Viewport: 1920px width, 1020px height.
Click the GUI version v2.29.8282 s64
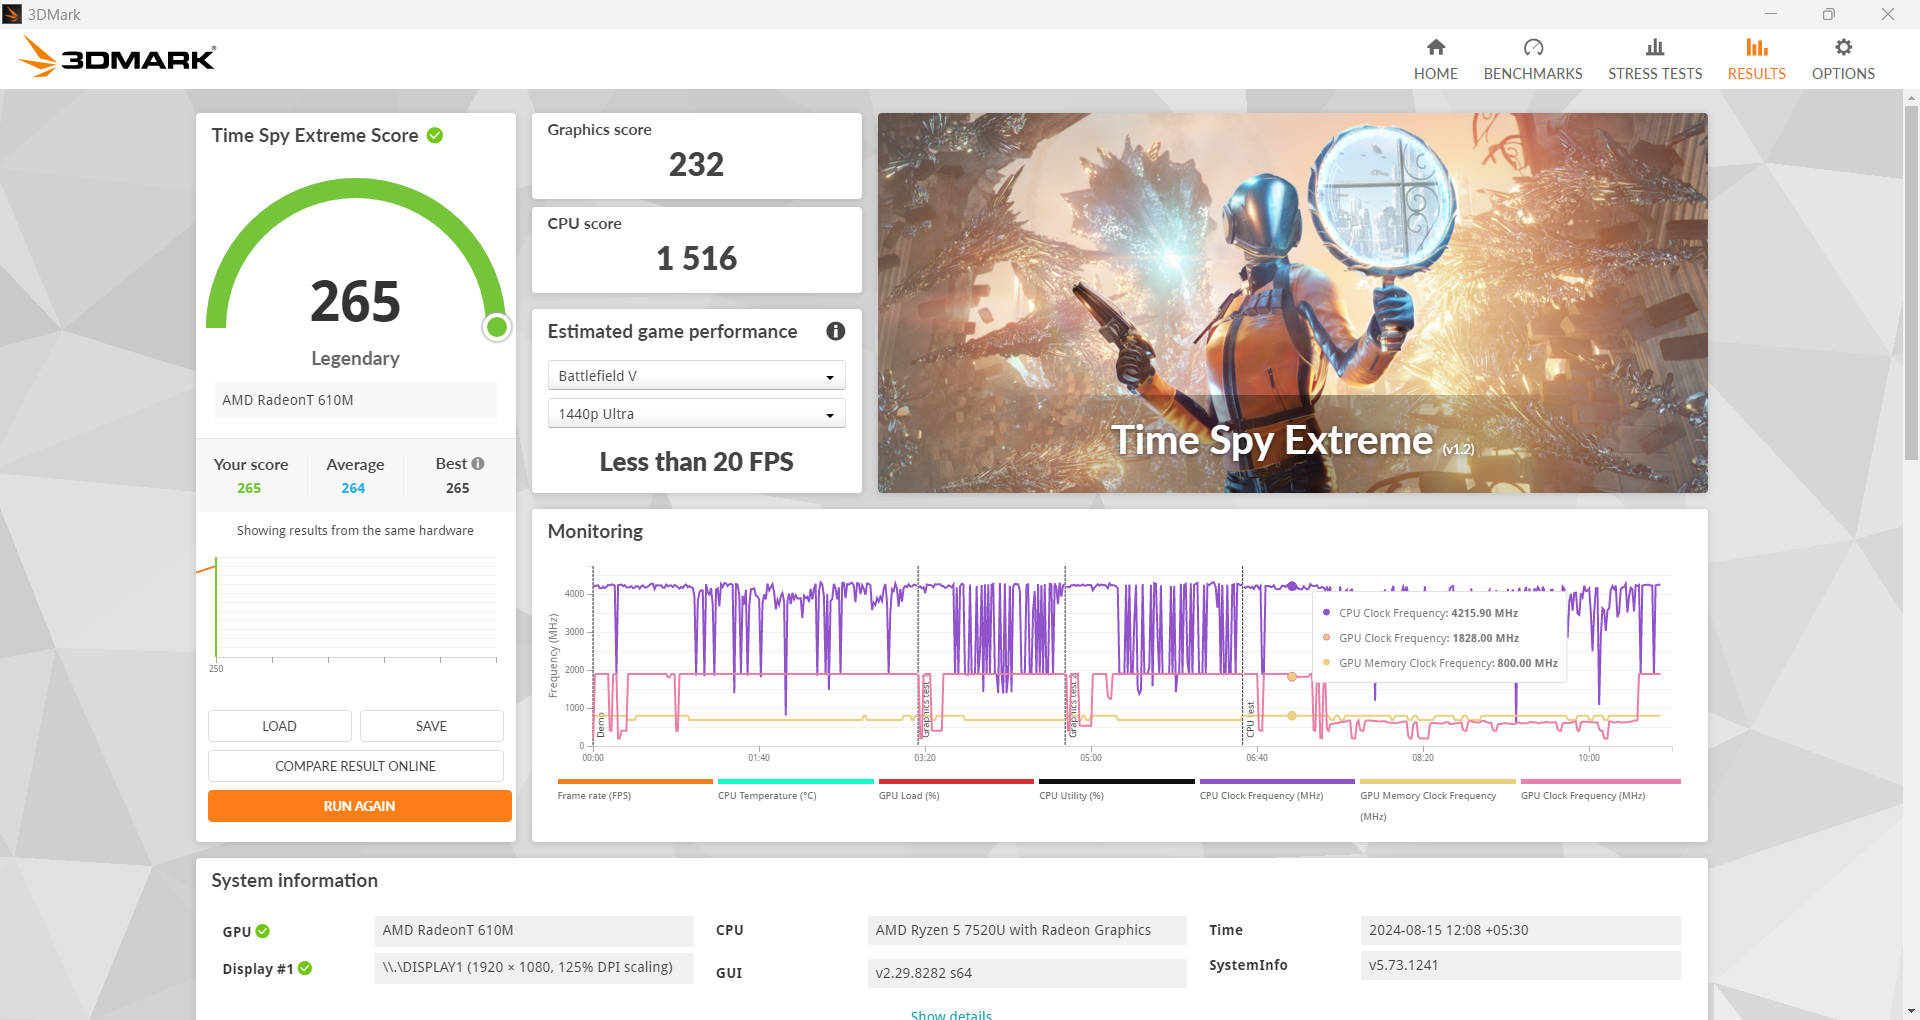pyautogui.click(x=1027, y=973)
